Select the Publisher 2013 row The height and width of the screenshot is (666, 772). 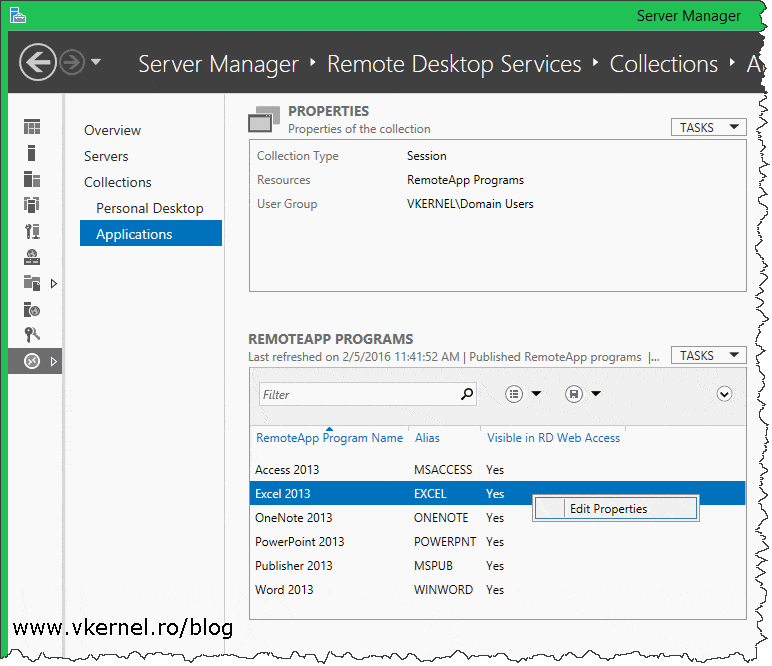(497, 566)
